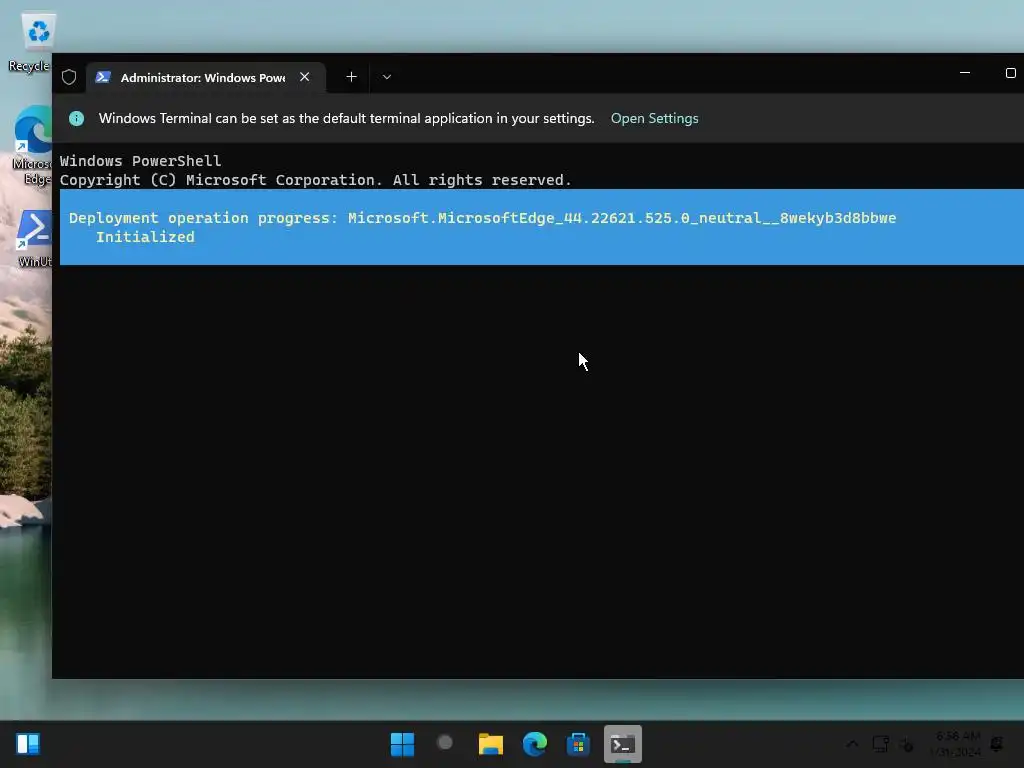Click the admin shield icon in Terminal
The image size is (1024, 768).
pos(69,77)
